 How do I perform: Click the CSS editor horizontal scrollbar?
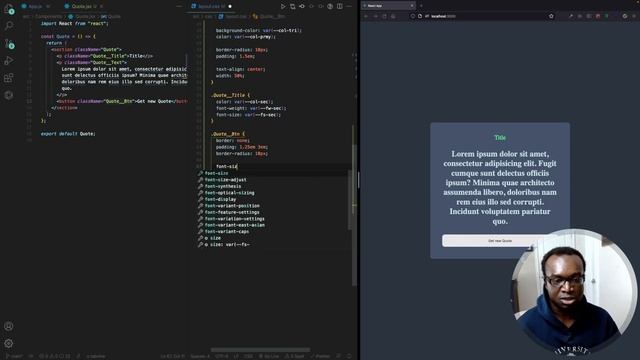260,350
